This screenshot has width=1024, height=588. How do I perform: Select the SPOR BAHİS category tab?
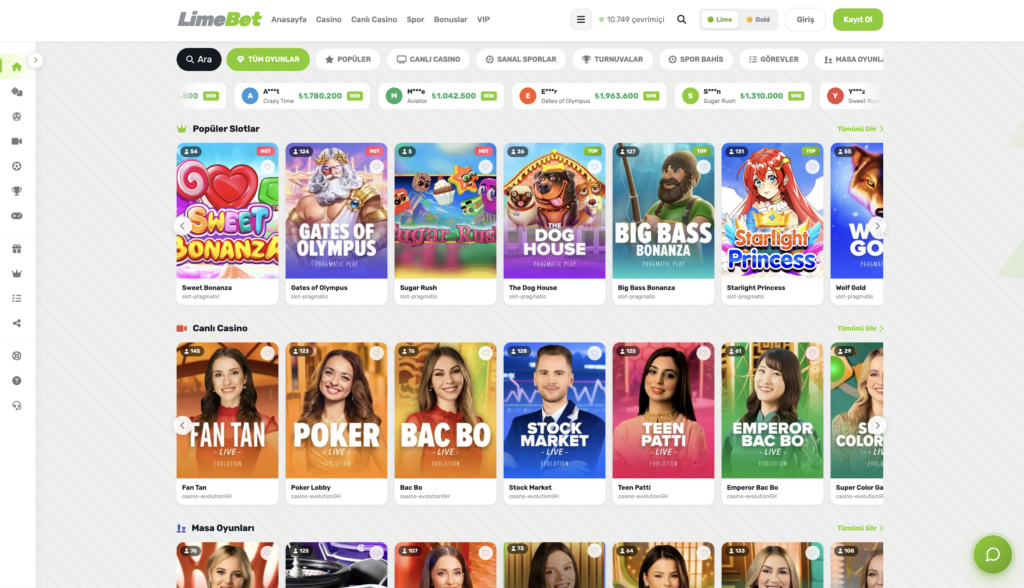(696, 59)
